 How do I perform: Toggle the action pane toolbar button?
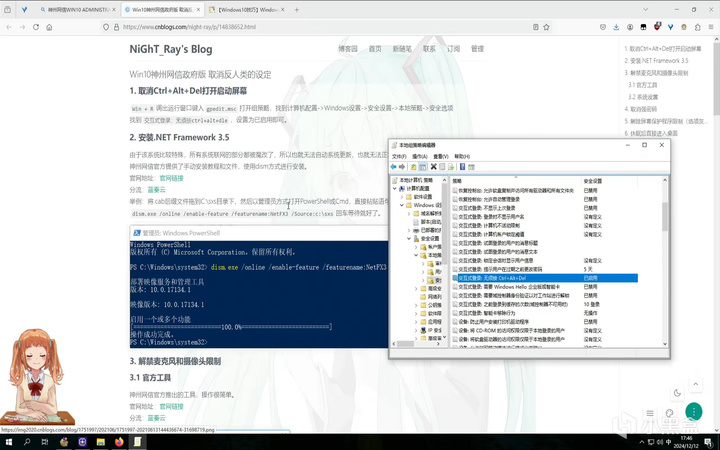click(471, 167)
